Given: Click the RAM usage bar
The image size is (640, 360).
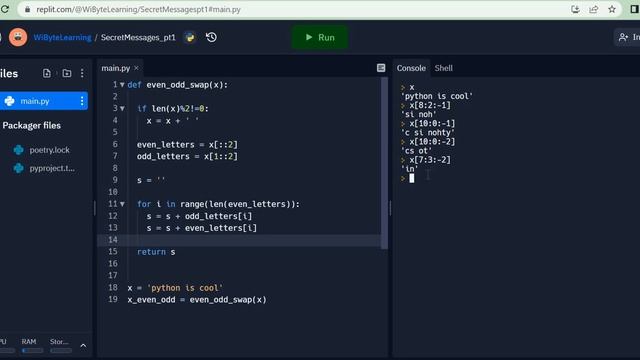Looking at the screenshot, I should click(x=32, y=350).
